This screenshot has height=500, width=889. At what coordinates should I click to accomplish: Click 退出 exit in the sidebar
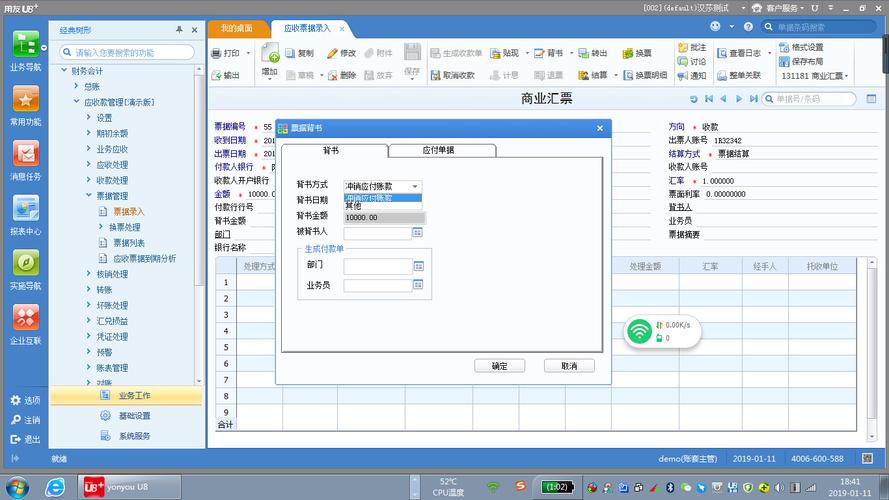[26, 439]
